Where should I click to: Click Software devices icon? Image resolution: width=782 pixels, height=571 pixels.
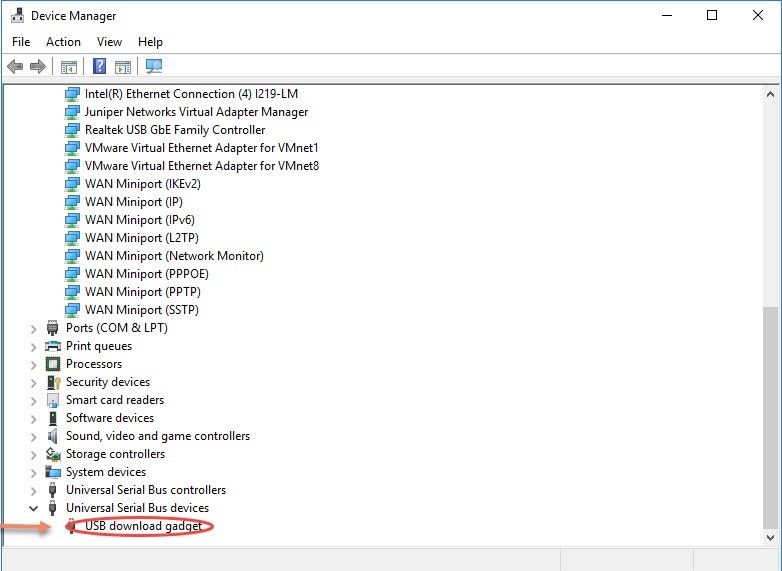pyautogui.click(x=53, y=418)
